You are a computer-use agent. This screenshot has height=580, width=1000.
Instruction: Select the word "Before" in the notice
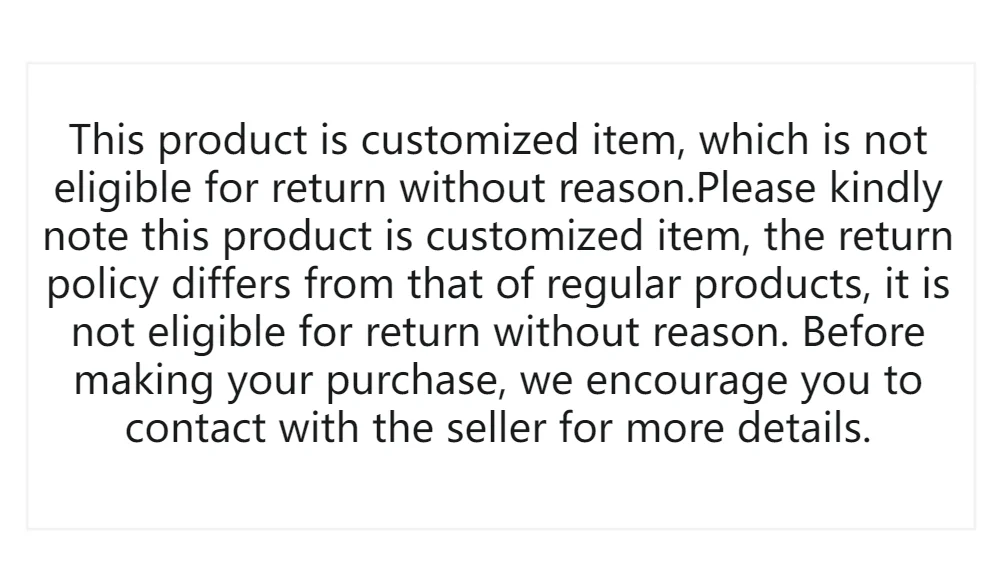click(x=864, y=332)
